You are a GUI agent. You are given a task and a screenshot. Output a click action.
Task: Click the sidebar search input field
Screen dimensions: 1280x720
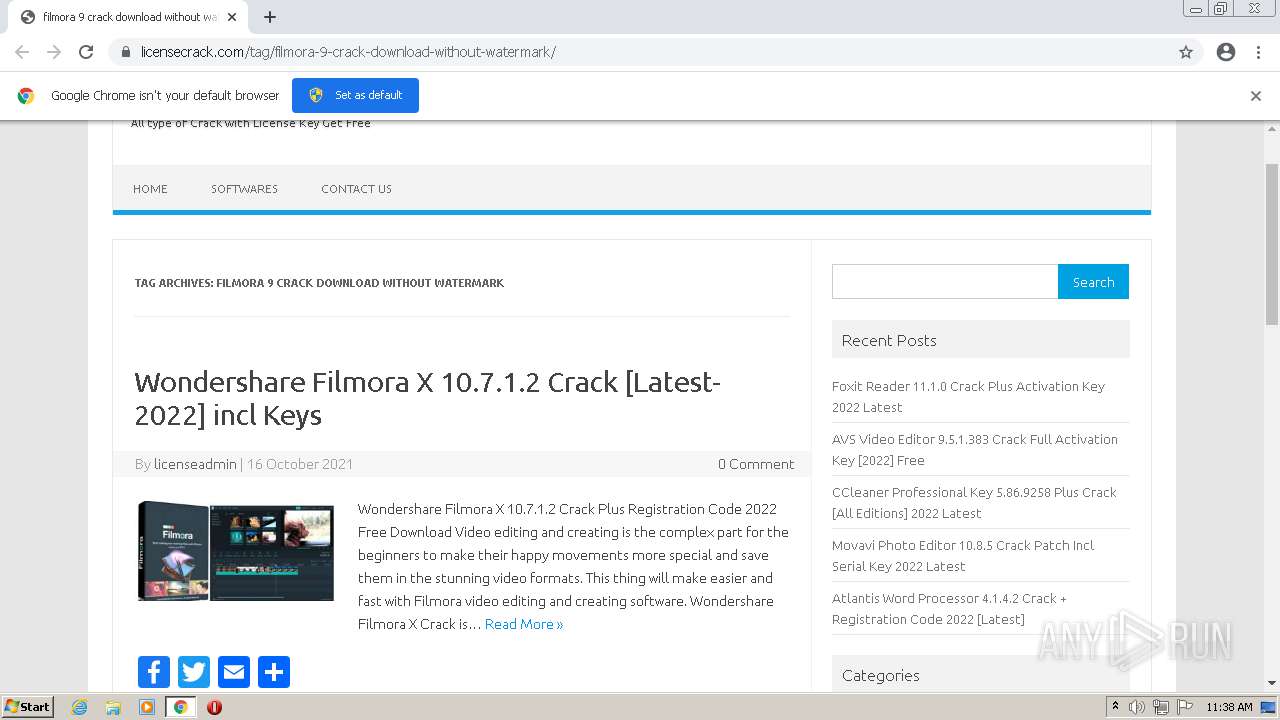(945, 282)
